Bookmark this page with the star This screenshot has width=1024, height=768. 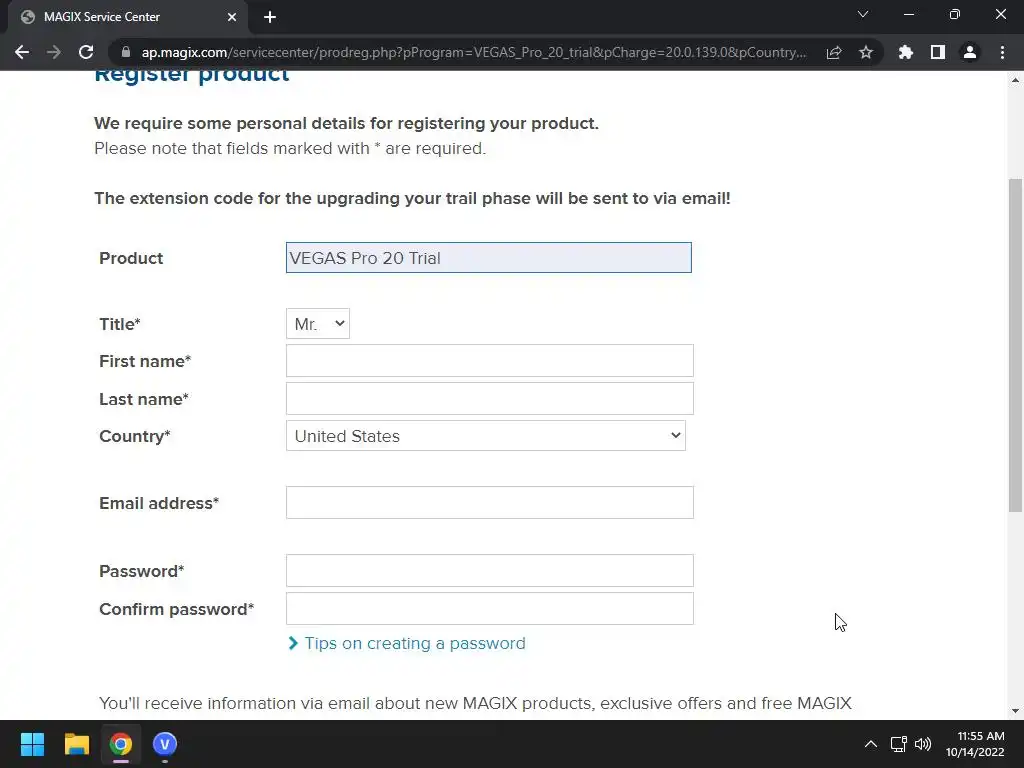[x=866, y=52]
